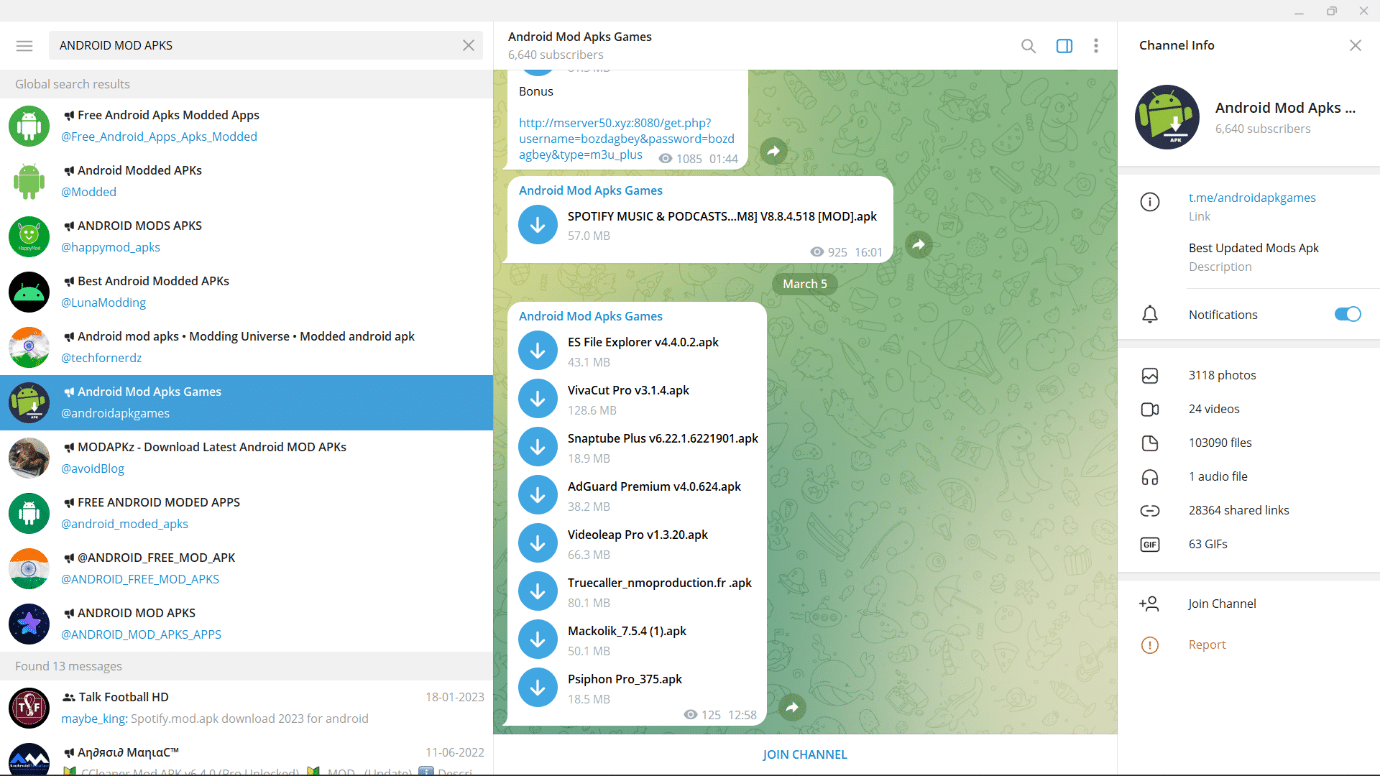Download the Spotify Music & Podcasts apk

[x=537, y=224]
